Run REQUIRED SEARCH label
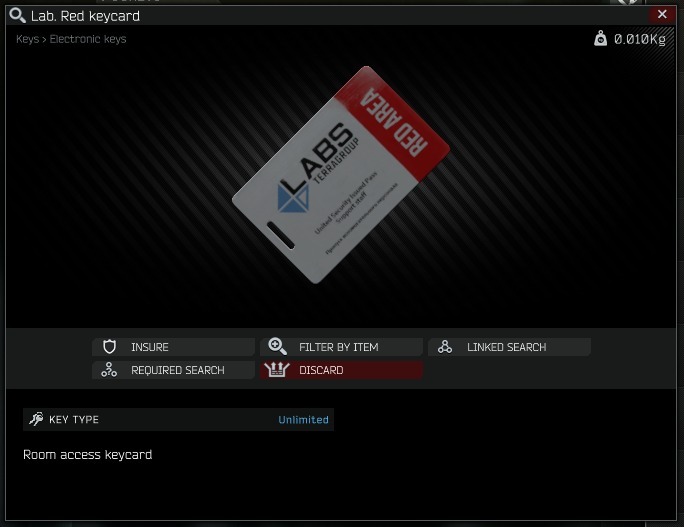 (178, 370)
